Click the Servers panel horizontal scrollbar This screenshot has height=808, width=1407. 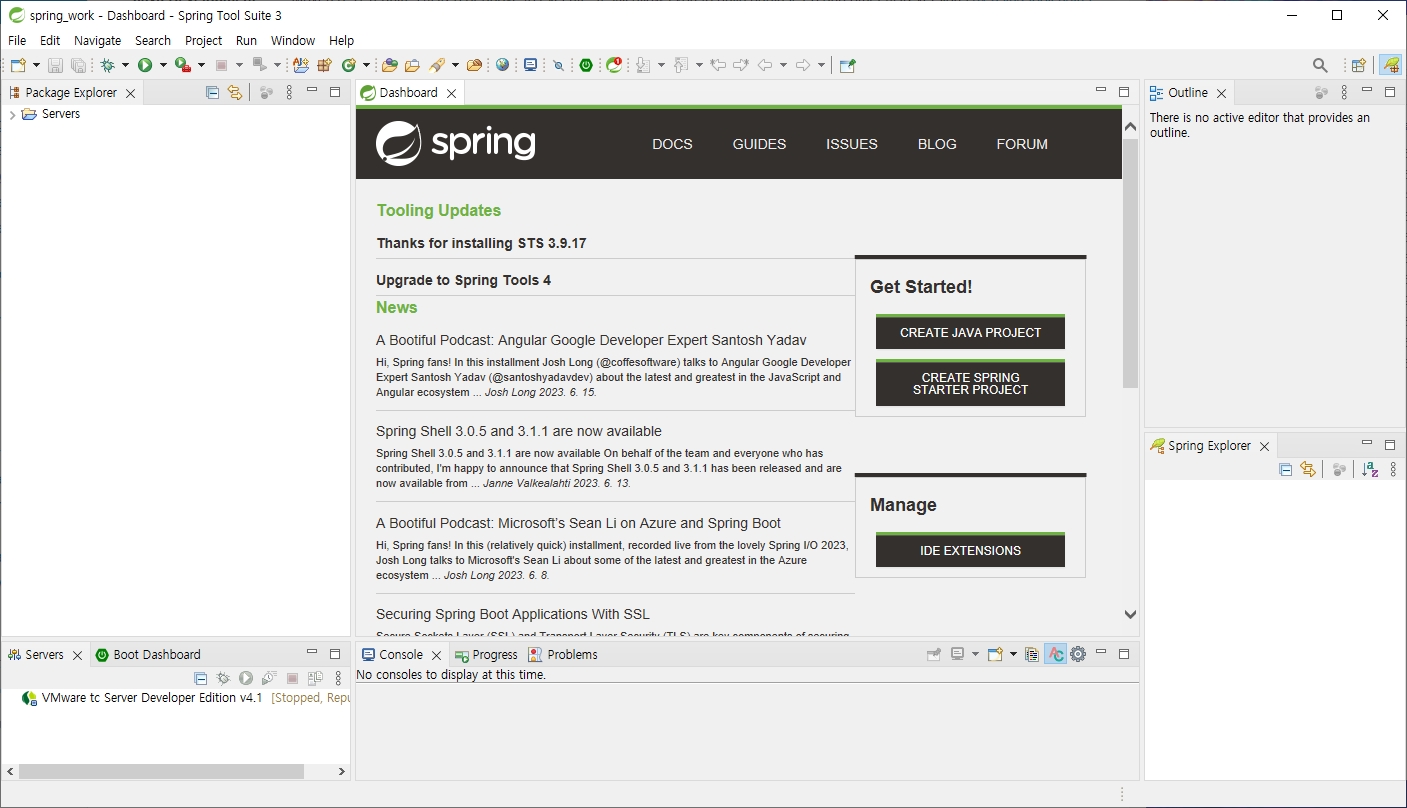pos(161,772)
